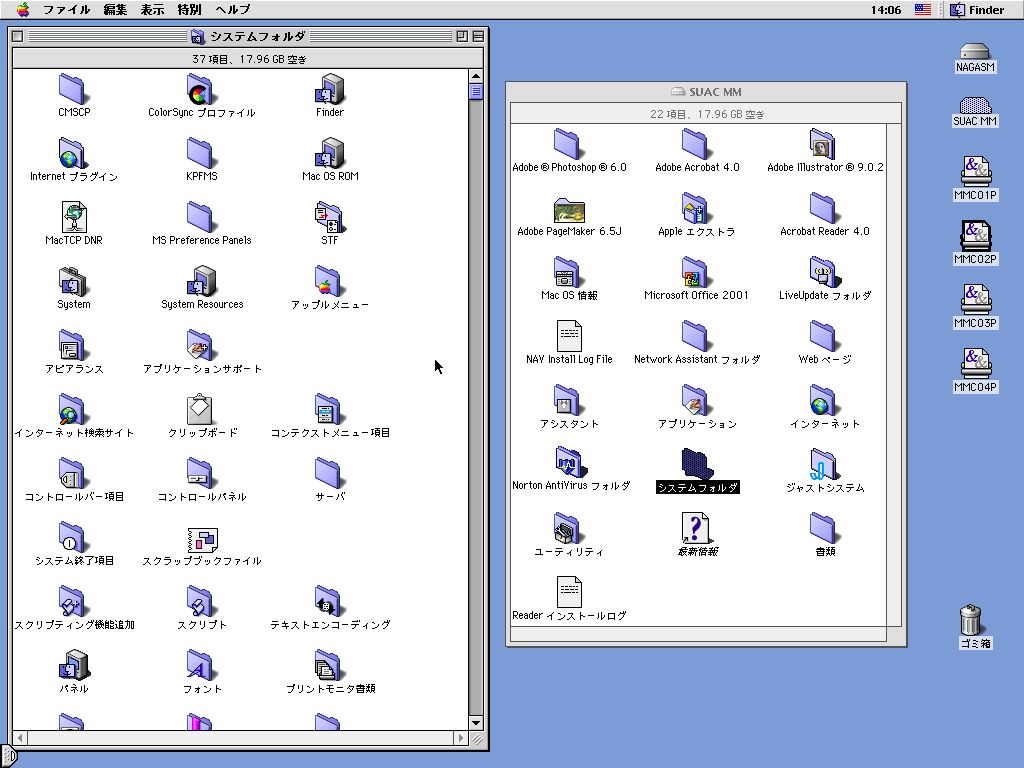Select the Finder file in システムフォルダ
Screen dimensions: 1024x768
pyautogui.click(x=330, y=89)
